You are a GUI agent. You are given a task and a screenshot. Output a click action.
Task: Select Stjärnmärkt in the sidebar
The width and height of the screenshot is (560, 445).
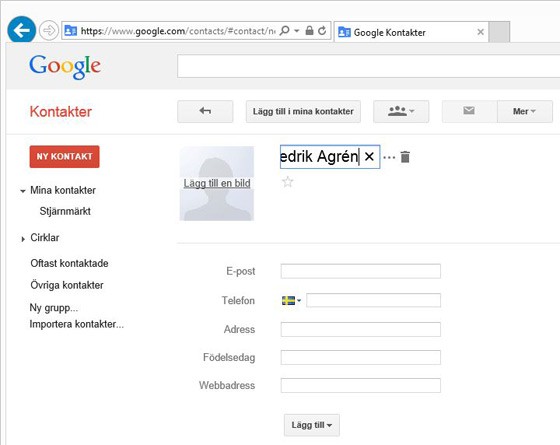click(x=65, y=211)
